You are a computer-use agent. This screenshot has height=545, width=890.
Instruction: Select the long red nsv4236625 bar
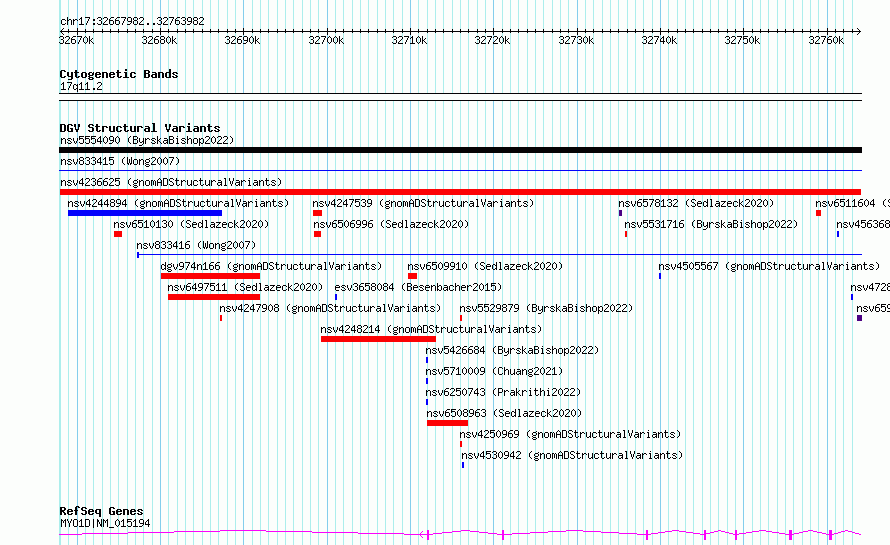click(460, 192)
